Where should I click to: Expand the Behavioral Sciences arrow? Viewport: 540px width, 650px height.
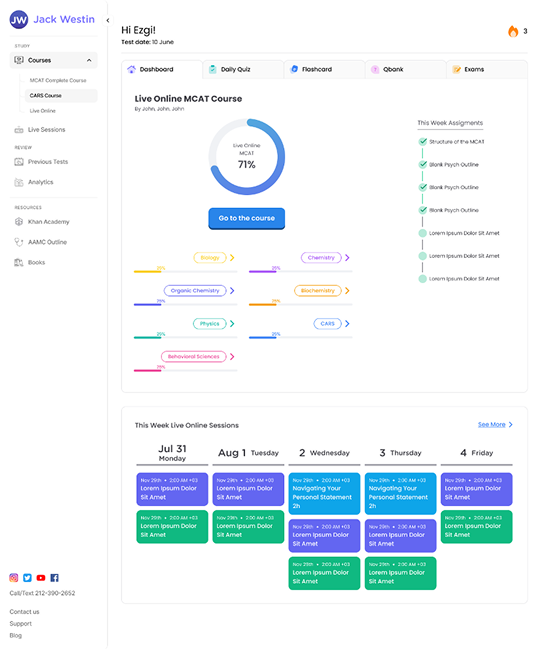pos(232,357)
